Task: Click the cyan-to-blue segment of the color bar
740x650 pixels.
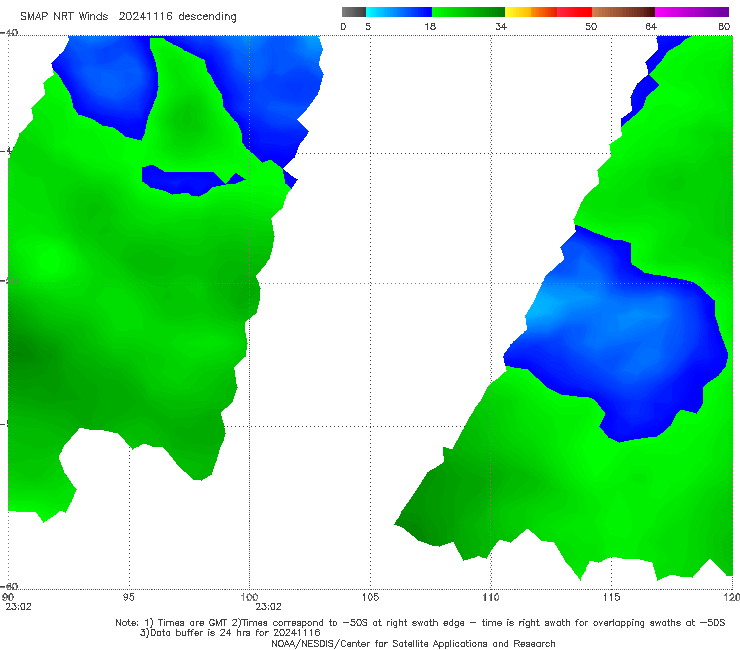Action: pos(399,12)
